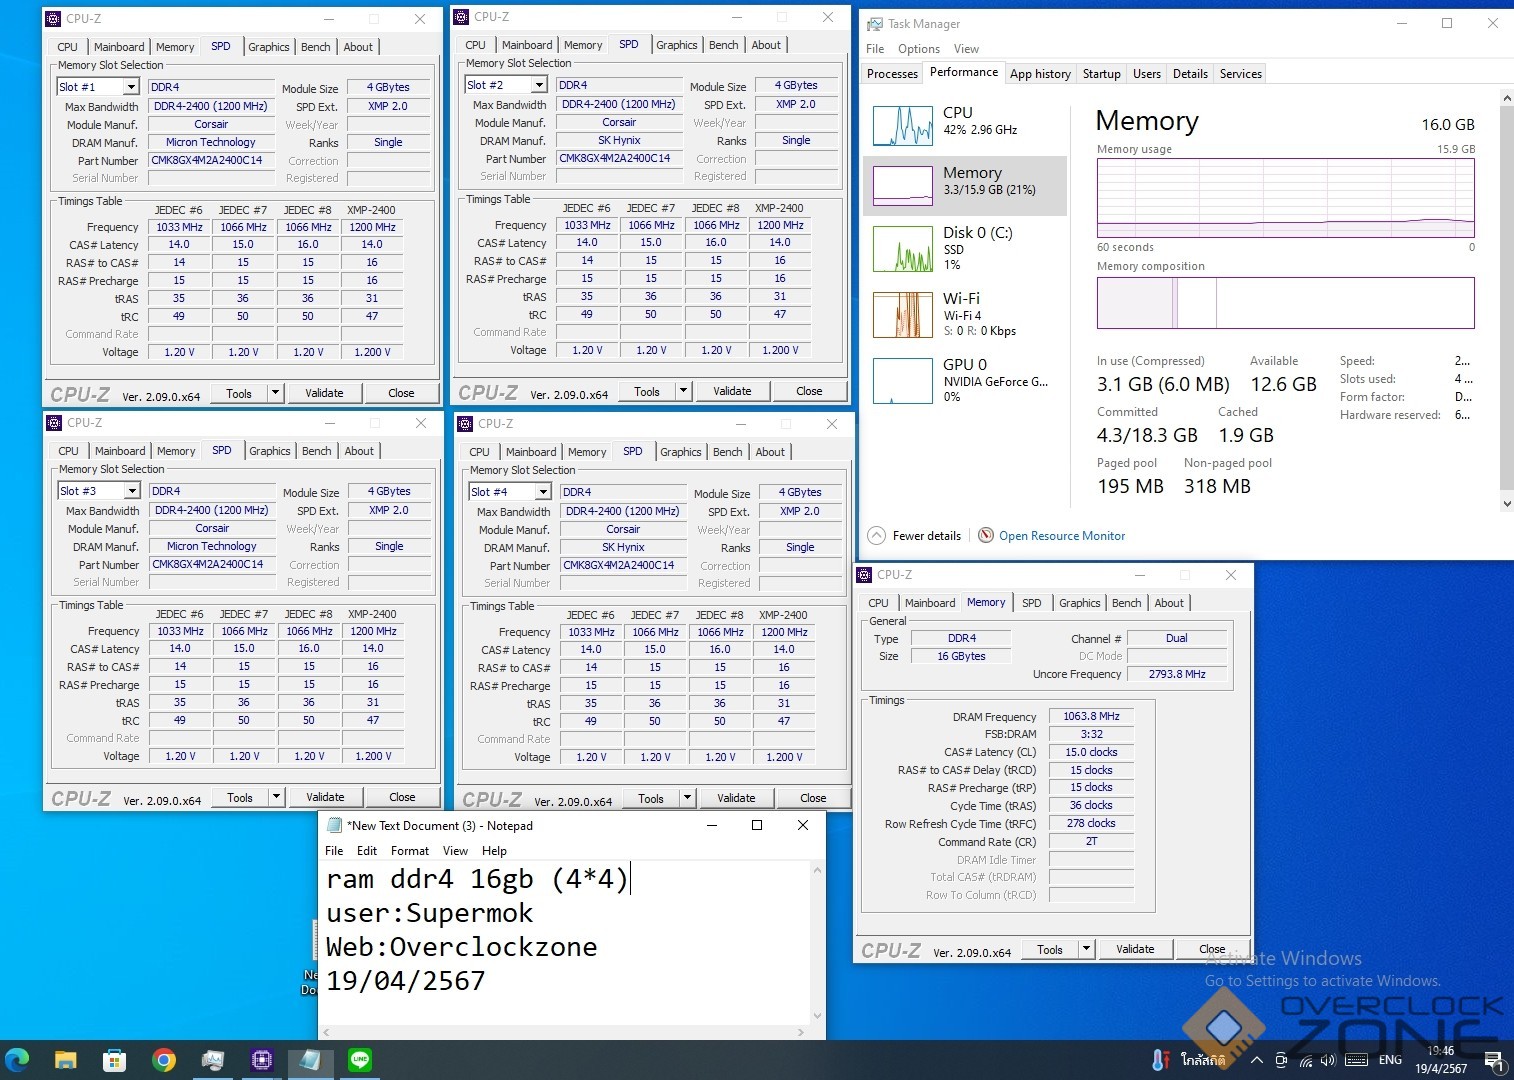This screenshot has height=1080, width=1514.
Task: Expand the Tools dropdown arrow in Memory window
Action: (x=1087, y=949)
